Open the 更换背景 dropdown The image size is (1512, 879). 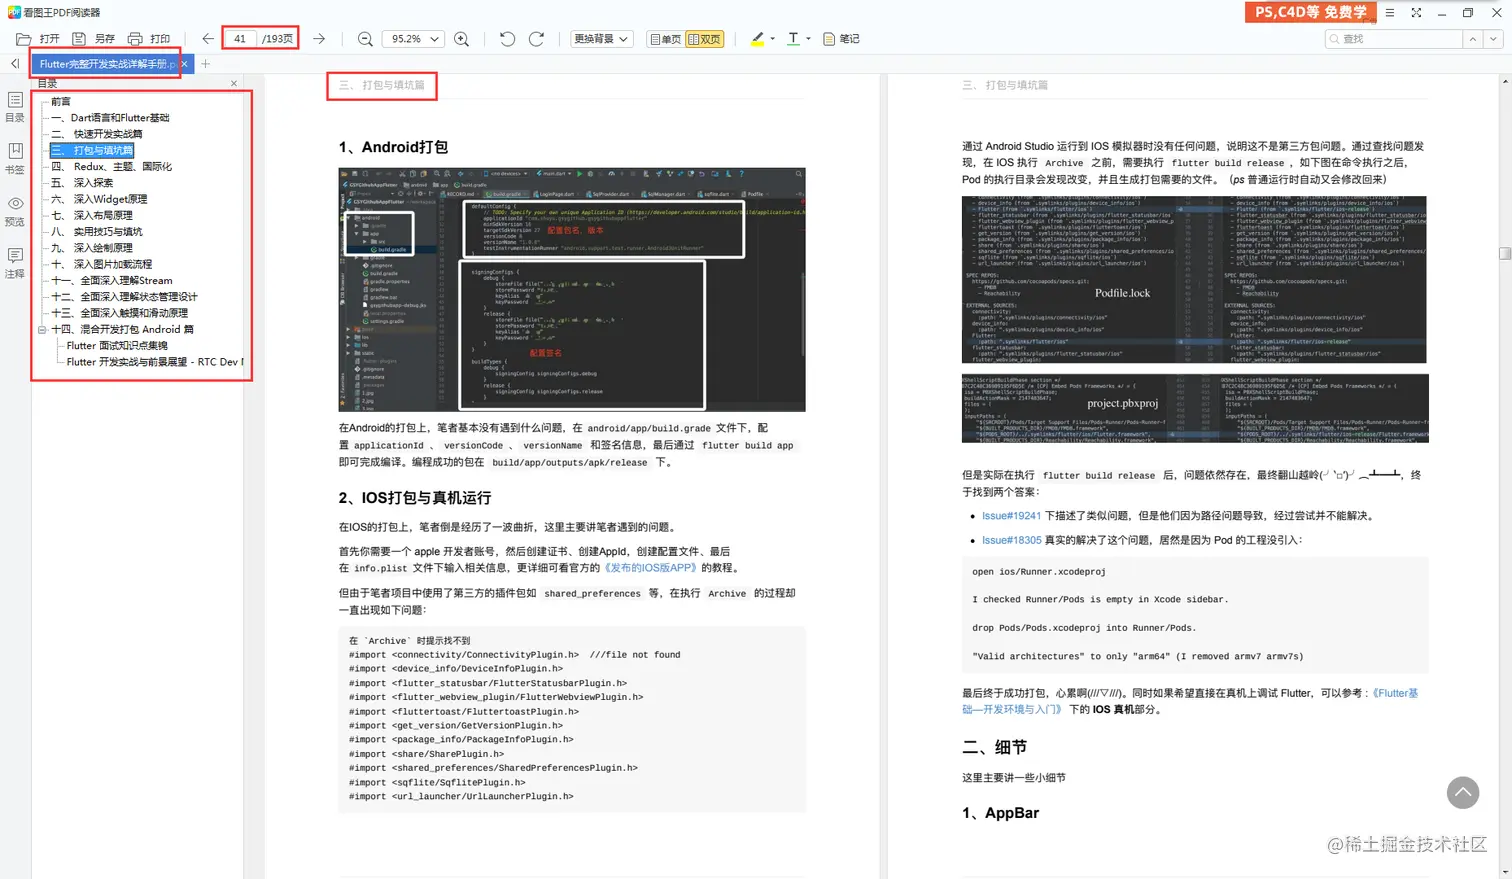[601, 39]
